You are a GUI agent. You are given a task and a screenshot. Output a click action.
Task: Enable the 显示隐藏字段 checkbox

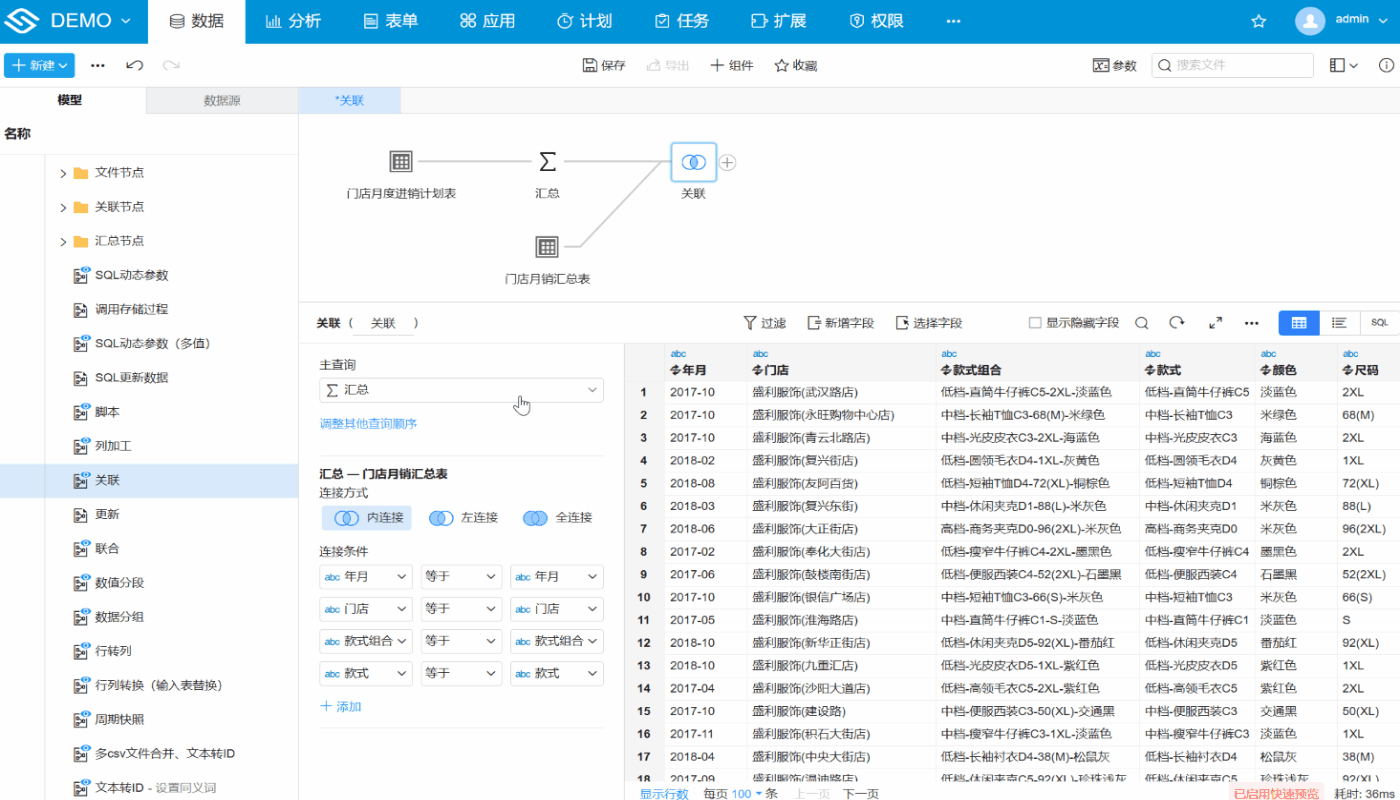[x=1036, y=323]
